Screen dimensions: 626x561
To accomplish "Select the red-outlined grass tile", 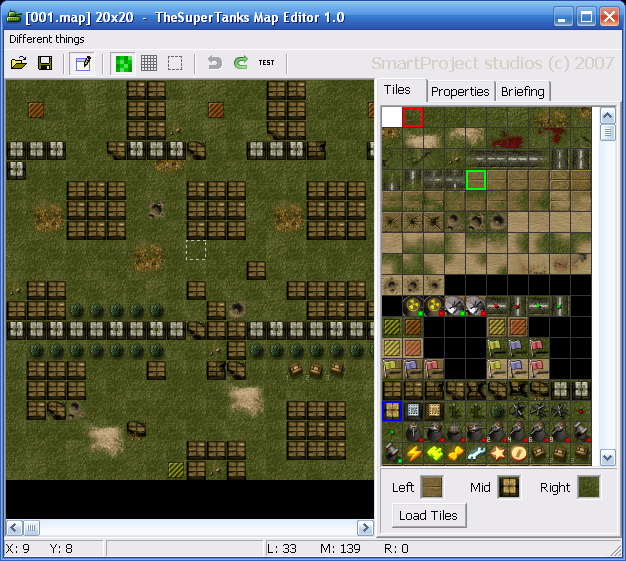I will pyautogui.click(x=413, y=117).
